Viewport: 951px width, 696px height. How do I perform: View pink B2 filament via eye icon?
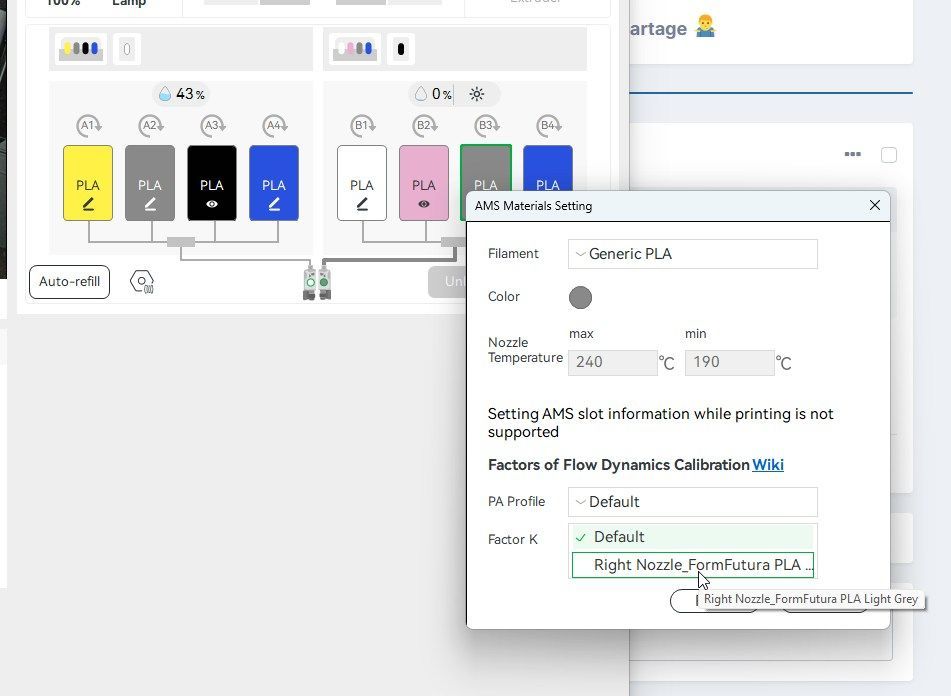424,204
